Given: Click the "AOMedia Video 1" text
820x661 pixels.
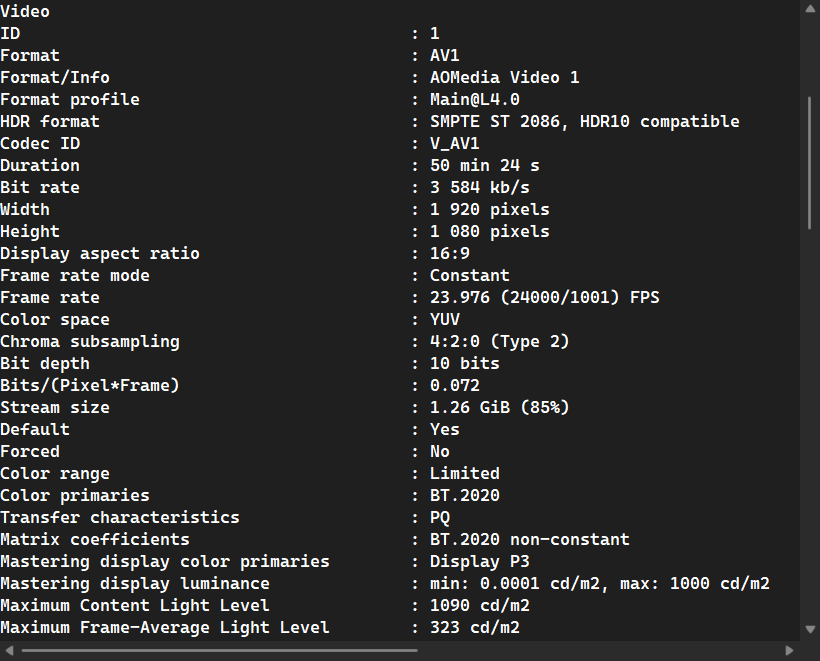Looking at the screenshot, I should pos(504,78).
